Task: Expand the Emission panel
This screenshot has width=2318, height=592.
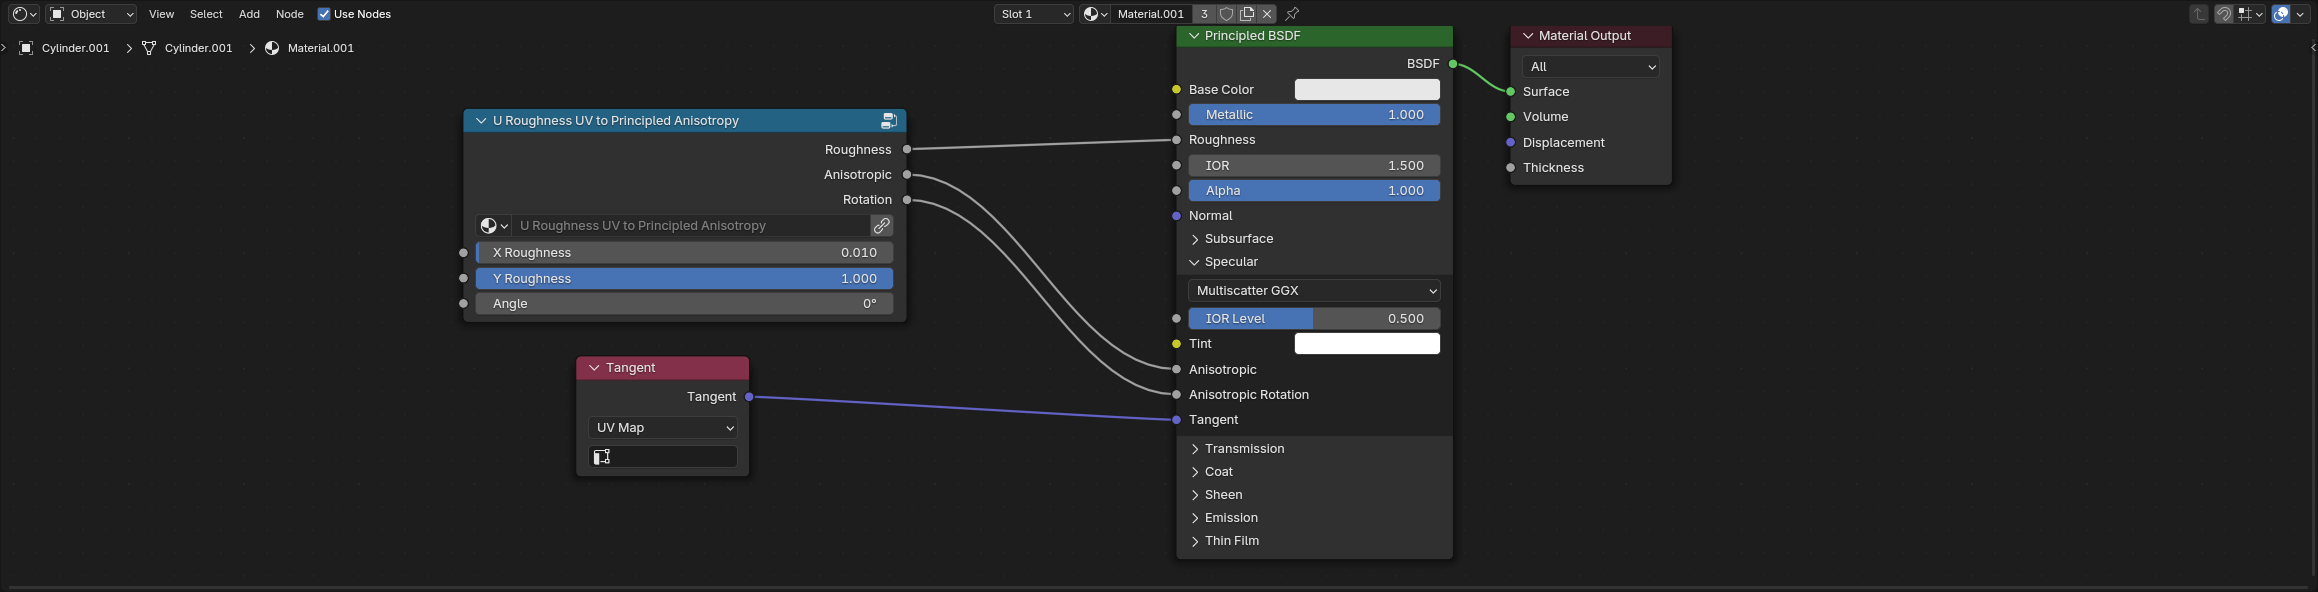Action: (x=1195, y=518)
